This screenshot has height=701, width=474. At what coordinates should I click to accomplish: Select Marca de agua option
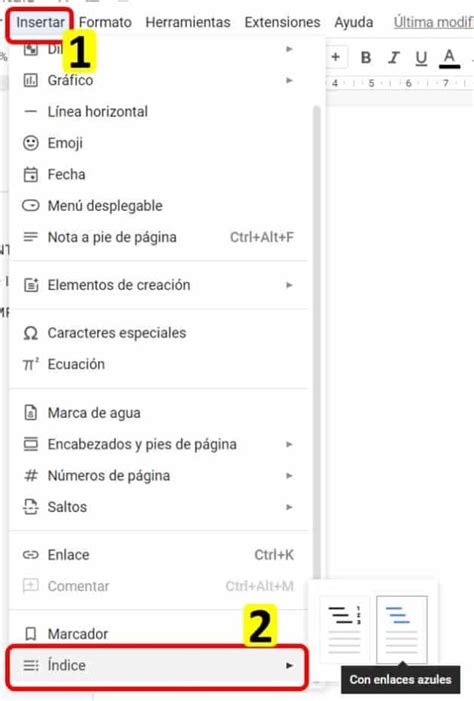[x=159, y=413]
